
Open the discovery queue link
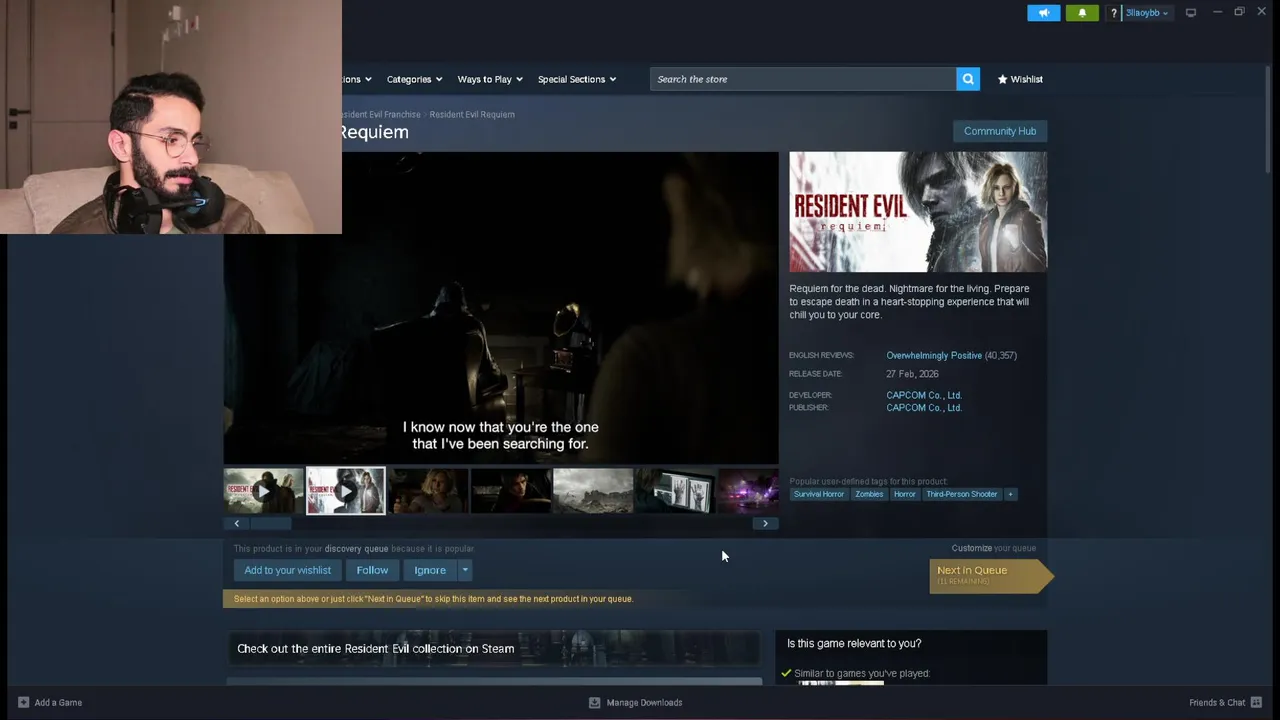coord(356,549)
